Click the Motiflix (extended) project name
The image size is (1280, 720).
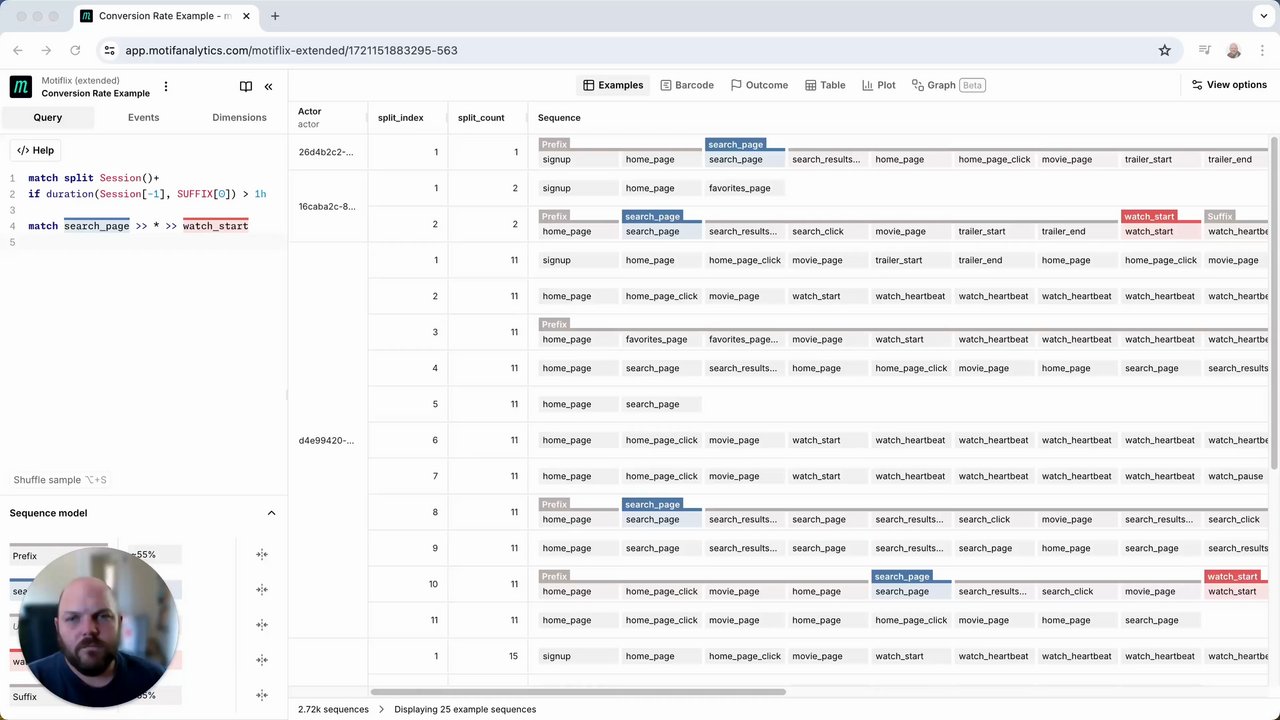coord(80,80)
